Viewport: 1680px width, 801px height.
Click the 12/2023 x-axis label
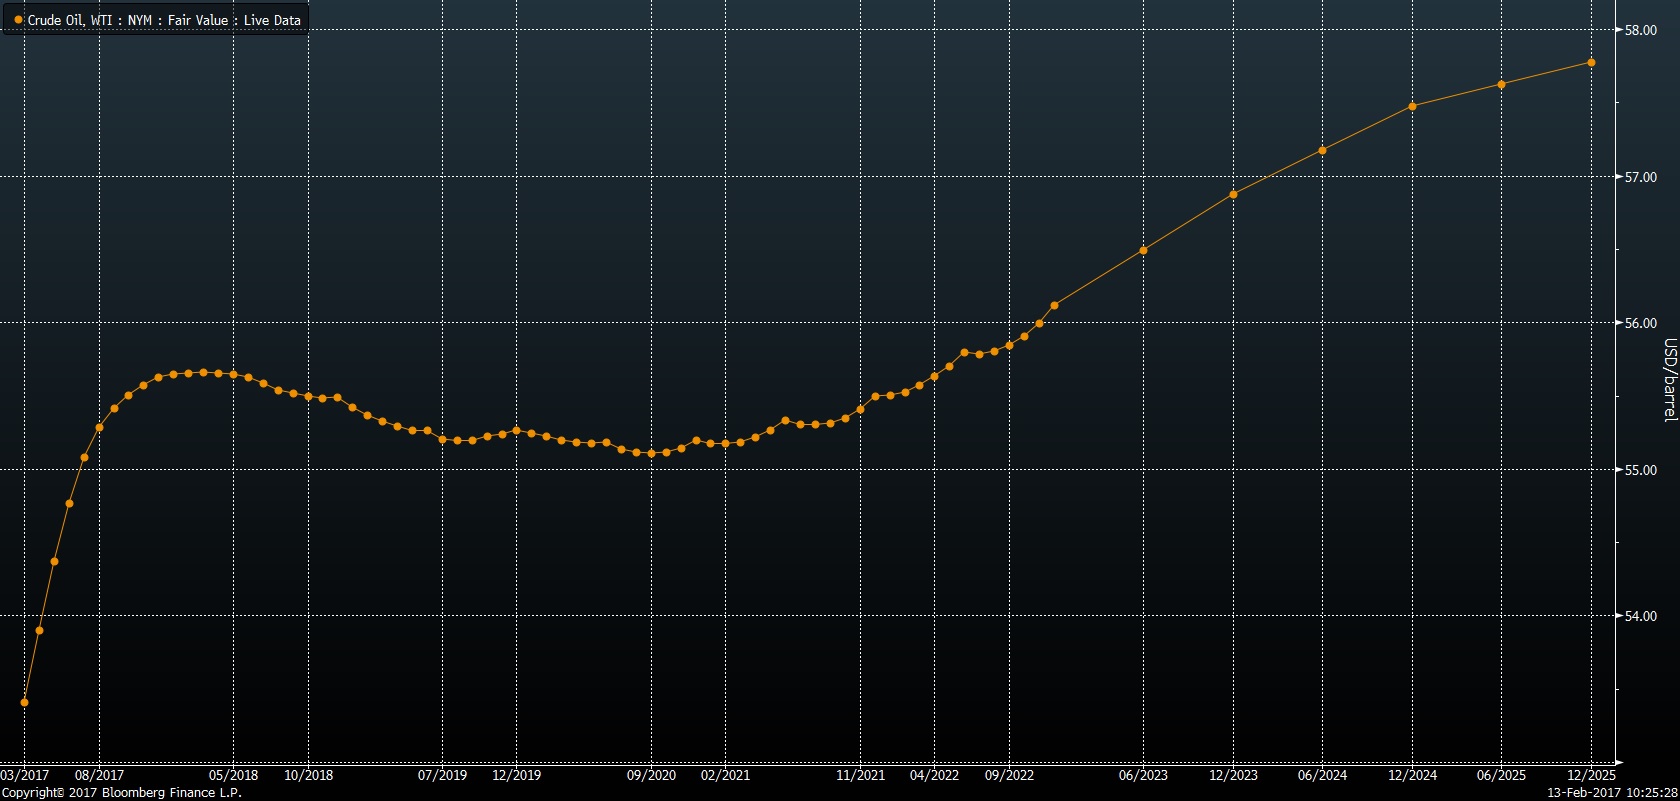click(x=1233, y=775)
